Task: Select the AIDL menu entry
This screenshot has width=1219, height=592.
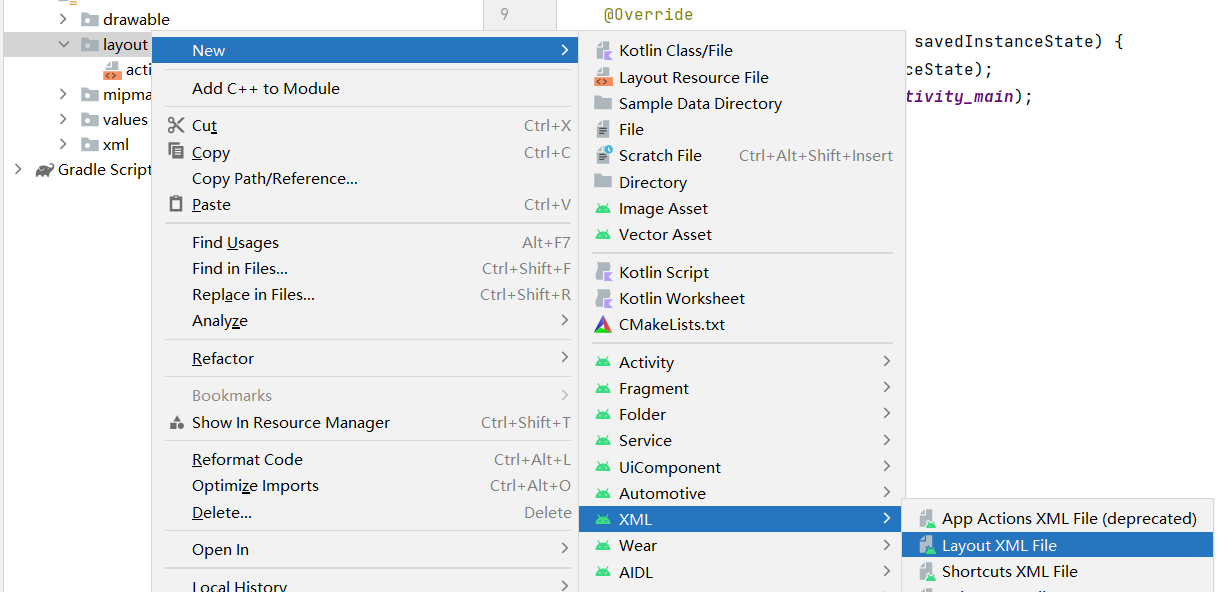Action: tap(740, 572)
